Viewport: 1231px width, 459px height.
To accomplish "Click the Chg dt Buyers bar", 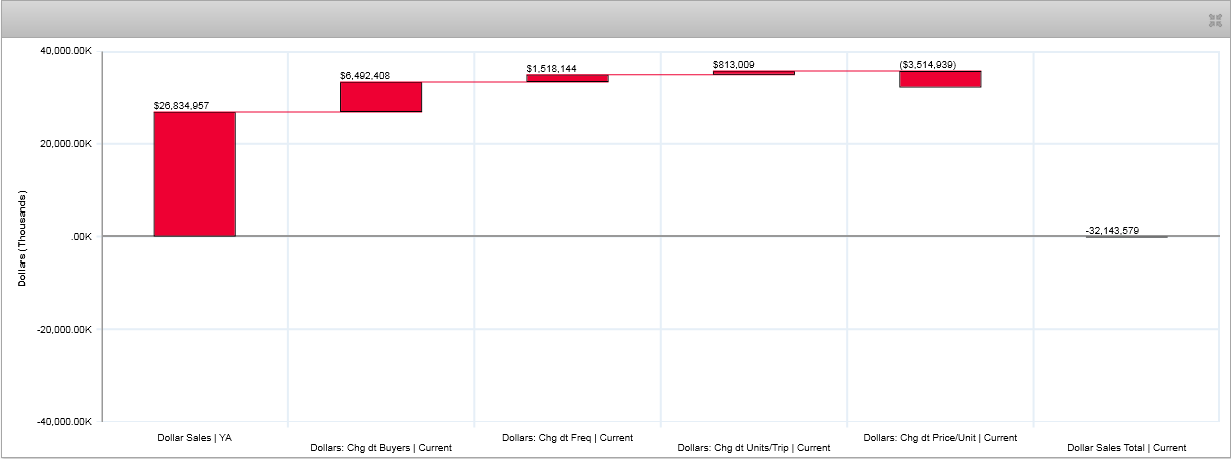I will (380, 97).
